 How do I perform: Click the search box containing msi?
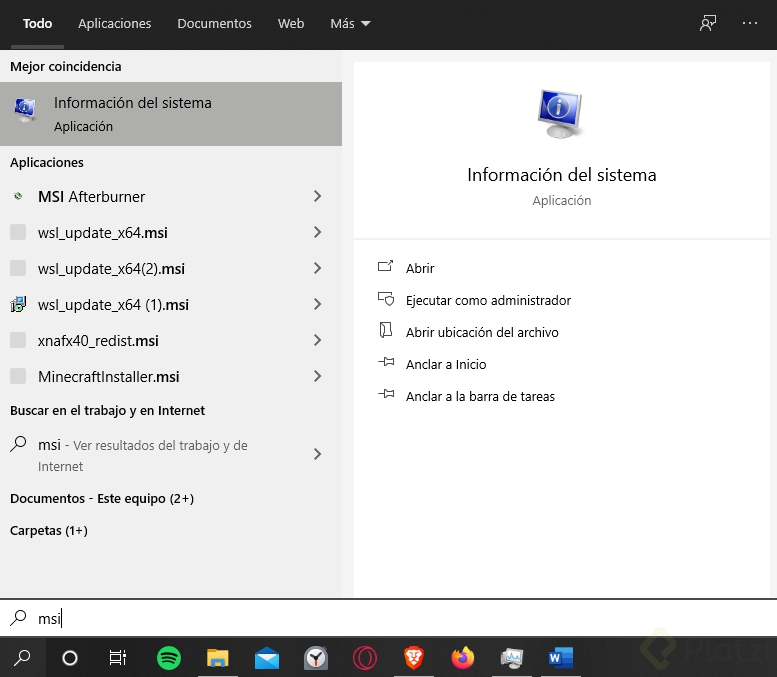(388, 618)
